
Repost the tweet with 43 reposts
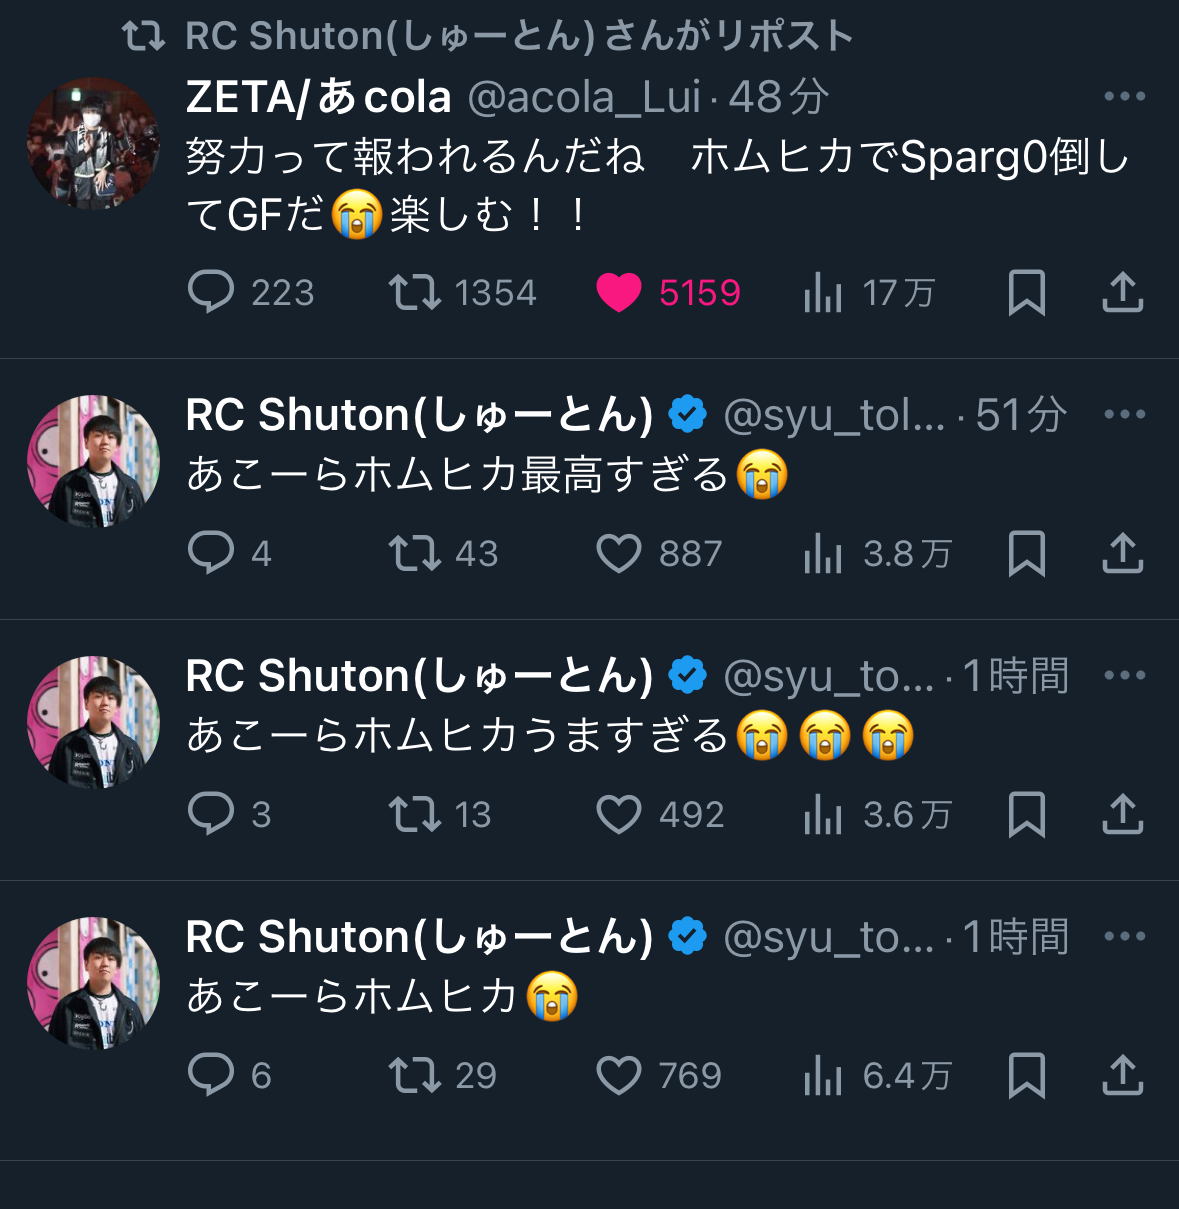[415, 554]
